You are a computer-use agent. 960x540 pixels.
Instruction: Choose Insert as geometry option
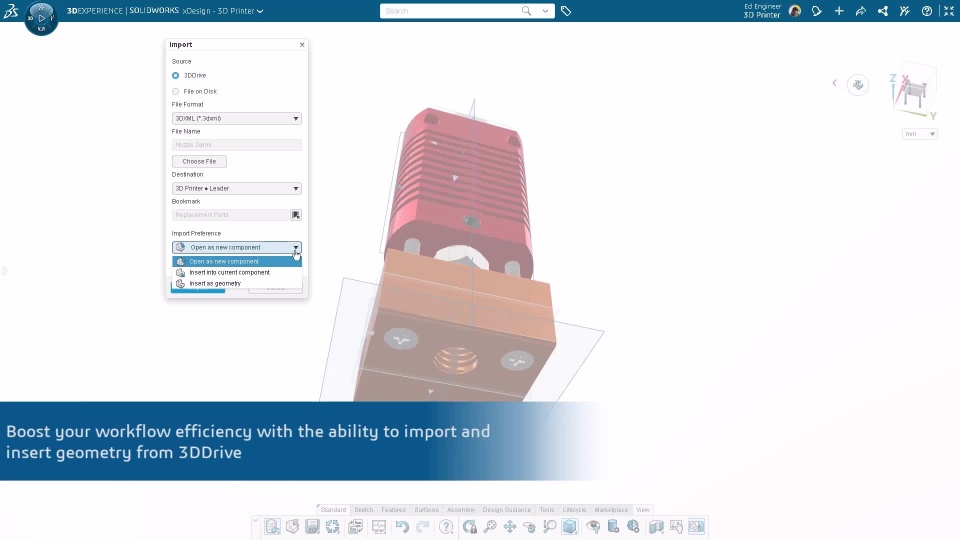pyautogui.click(x=236, y=283)
